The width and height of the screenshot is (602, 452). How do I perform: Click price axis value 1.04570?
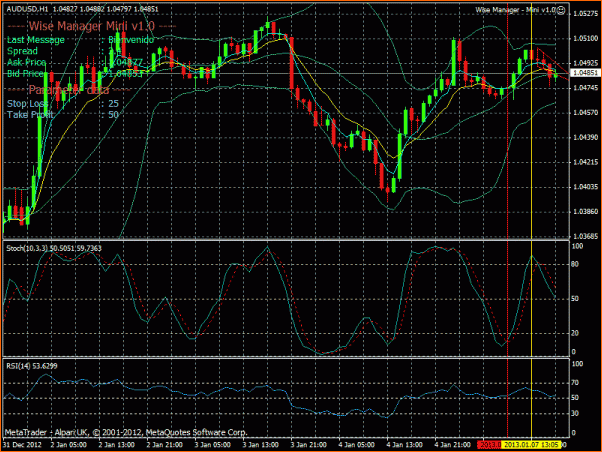tap(585, 113)
